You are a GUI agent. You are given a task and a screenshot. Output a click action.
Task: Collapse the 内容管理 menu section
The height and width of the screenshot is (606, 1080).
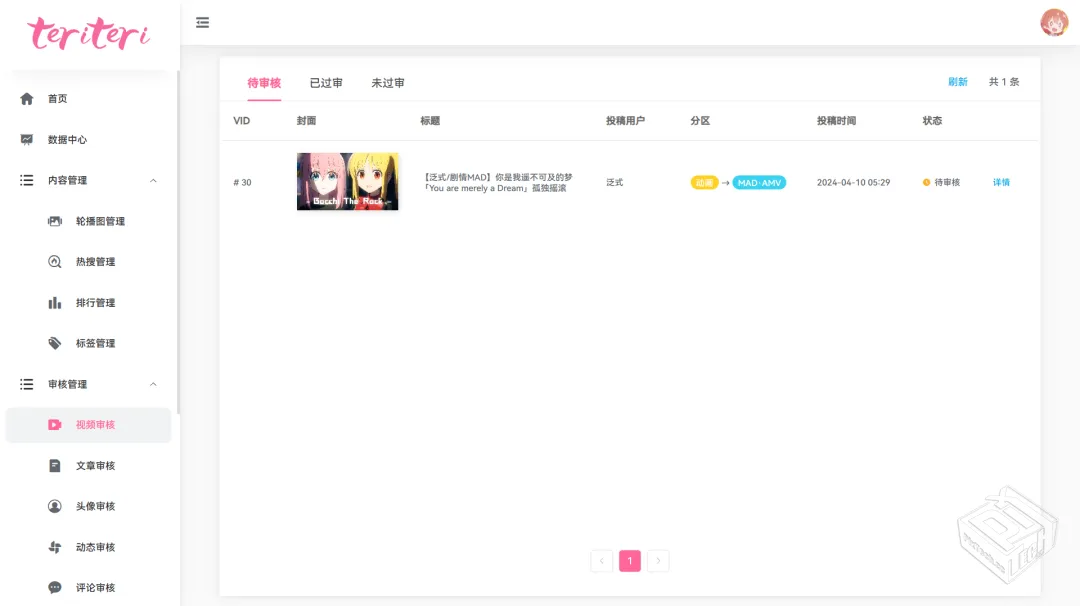coord(153,180)
